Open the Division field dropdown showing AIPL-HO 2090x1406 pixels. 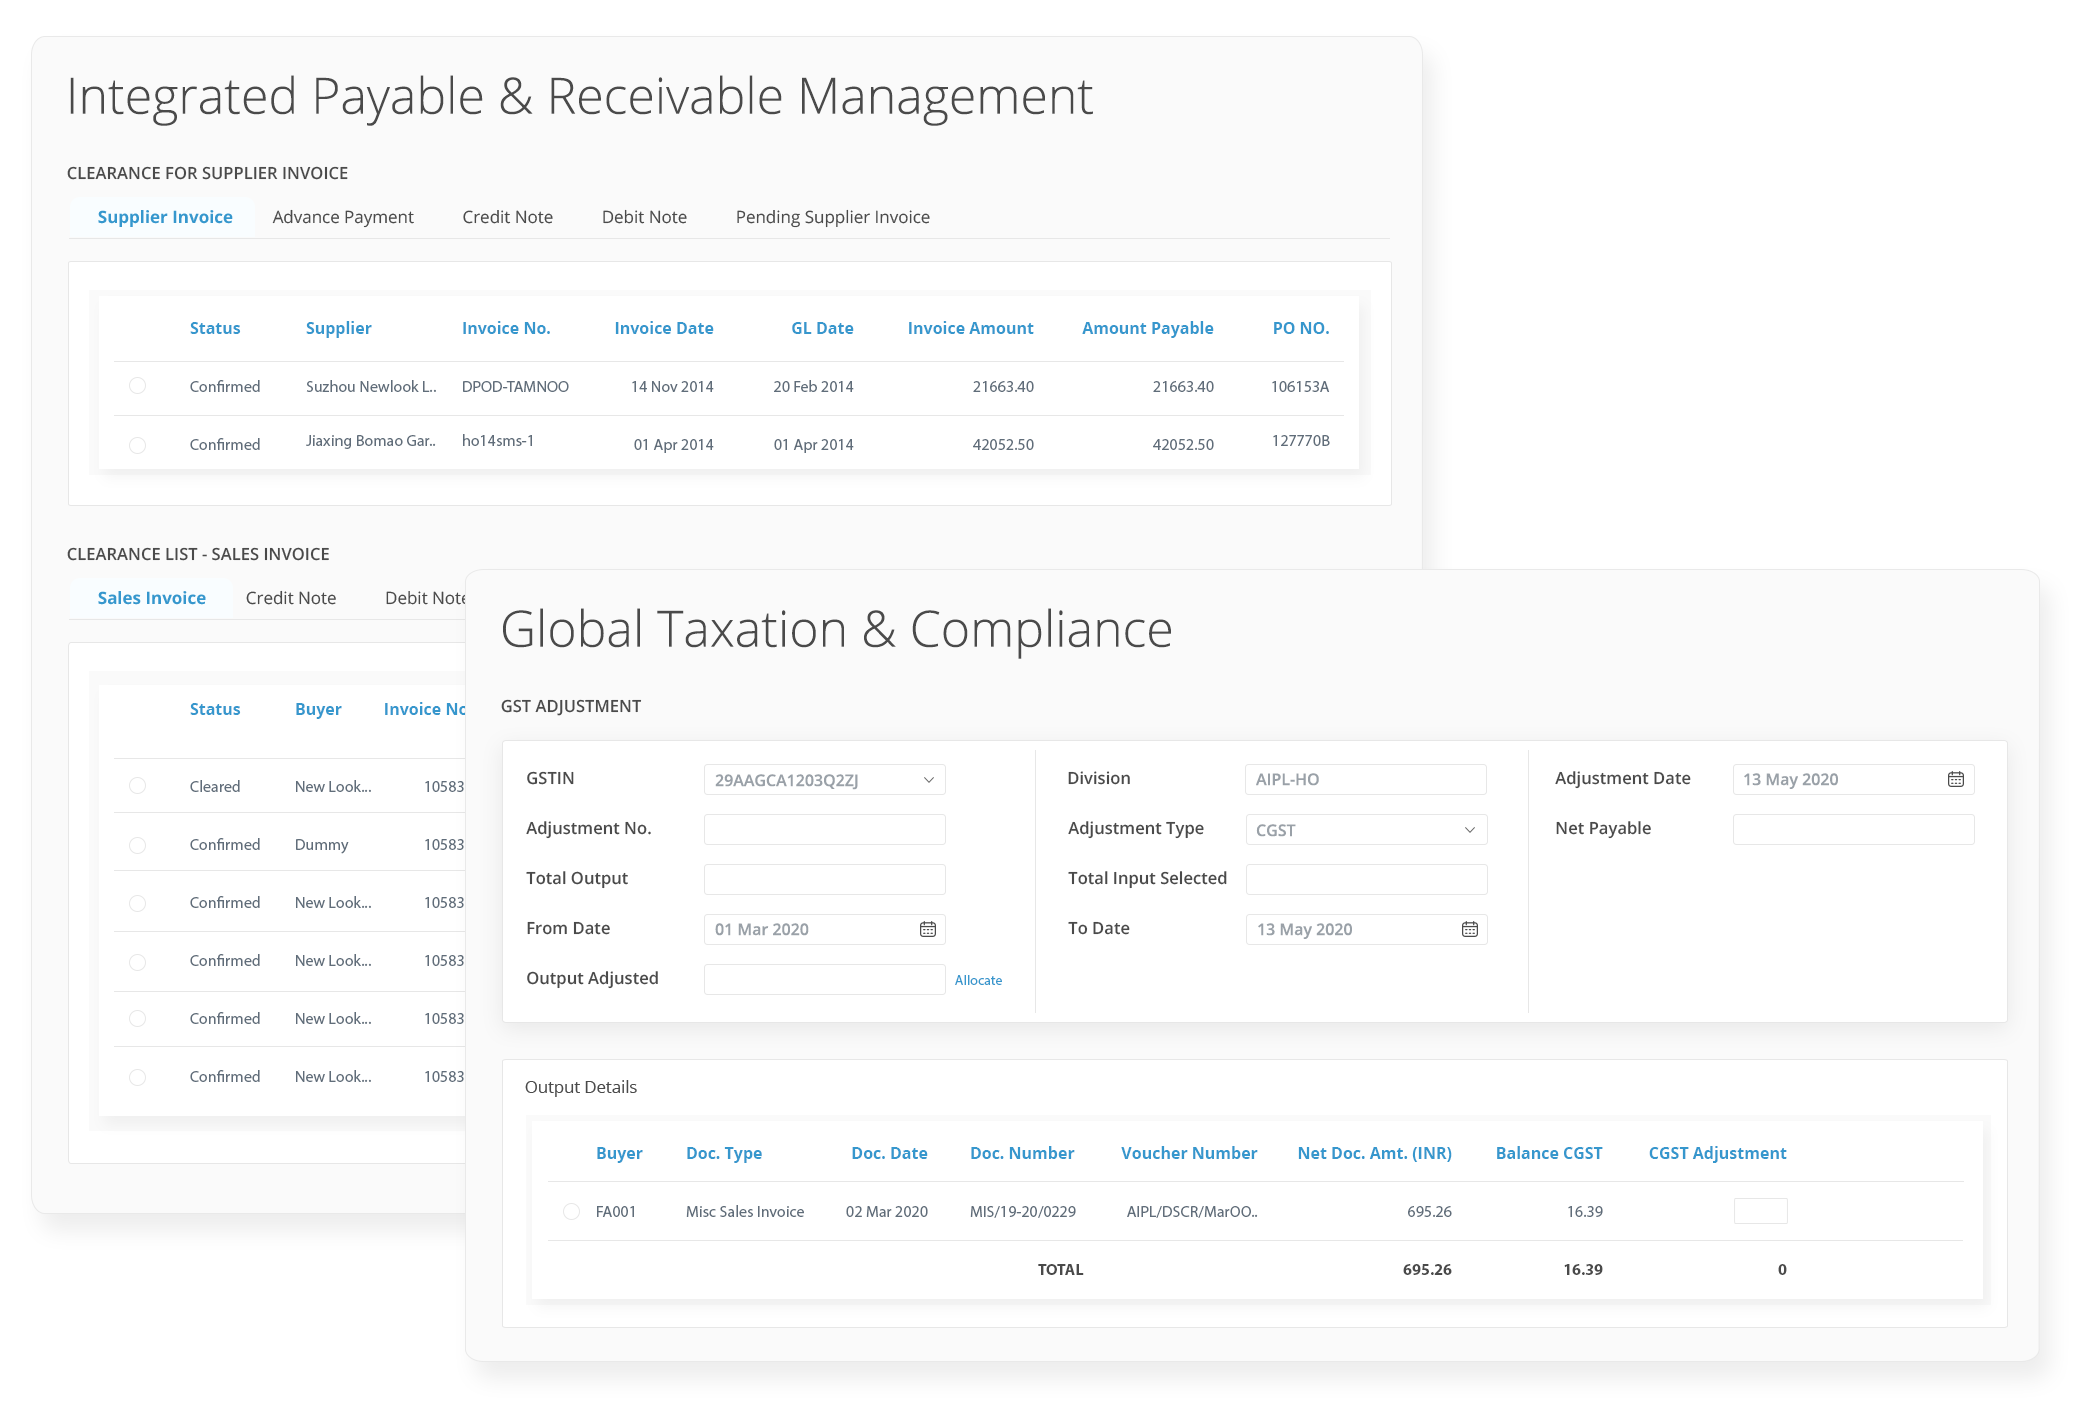pos(1366,778)
